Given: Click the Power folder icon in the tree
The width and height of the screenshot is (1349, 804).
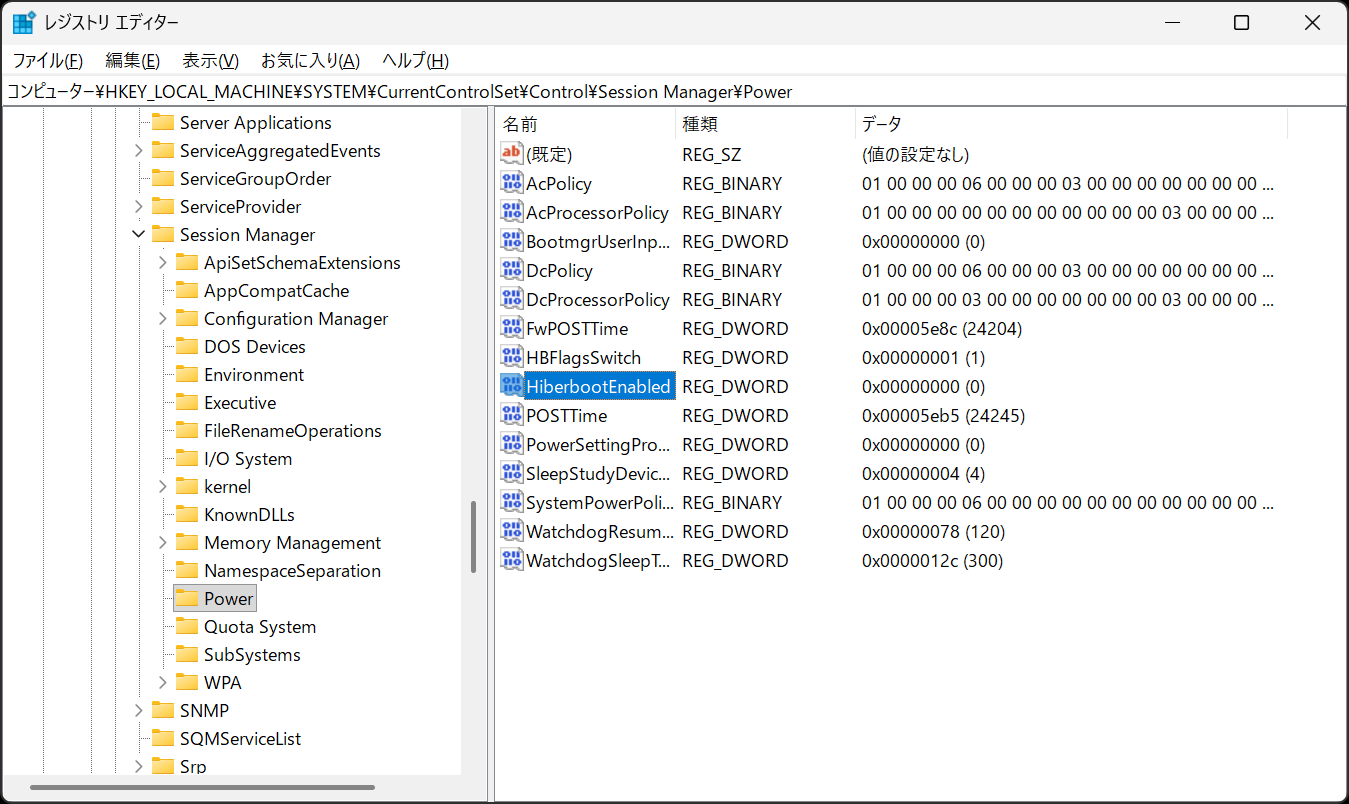Looking at the screenshot, I should click(x=186, y=597).
